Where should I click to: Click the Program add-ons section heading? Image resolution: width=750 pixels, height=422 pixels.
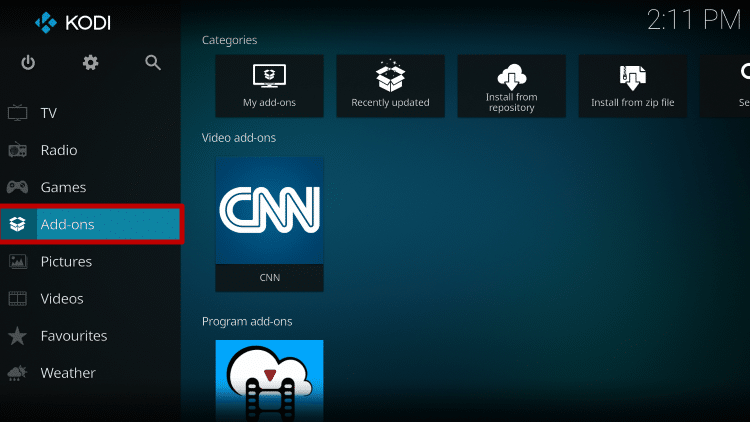[247, 322]
